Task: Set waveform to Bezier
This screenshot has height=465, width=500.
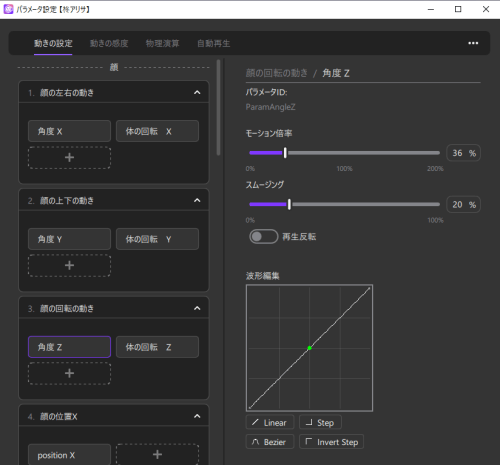Action: 270,442
